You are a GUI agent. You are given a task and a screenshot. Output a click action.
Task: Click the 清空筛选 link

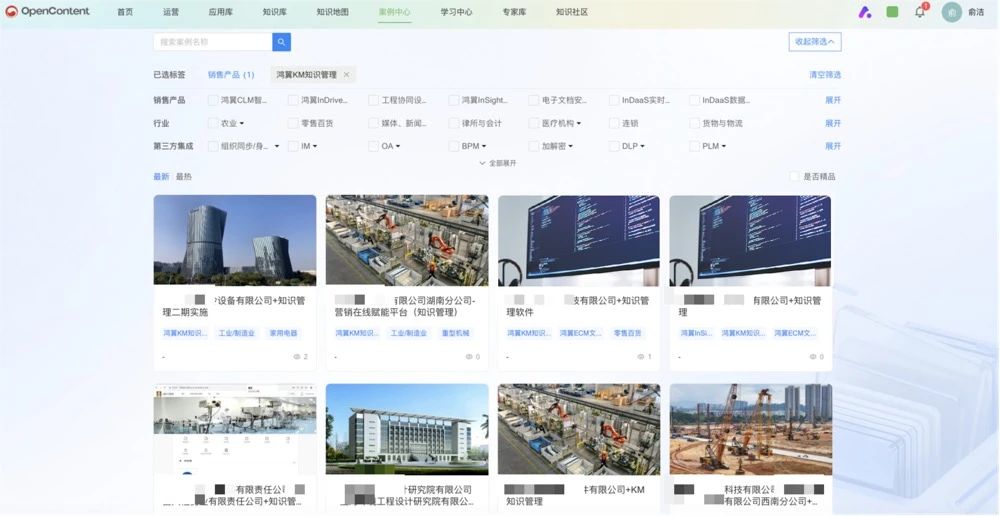tap(824, 75)
